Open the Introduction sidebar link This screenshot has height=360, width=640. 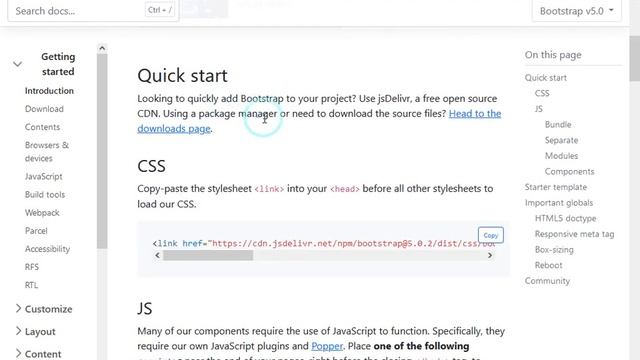coord(49,91)
